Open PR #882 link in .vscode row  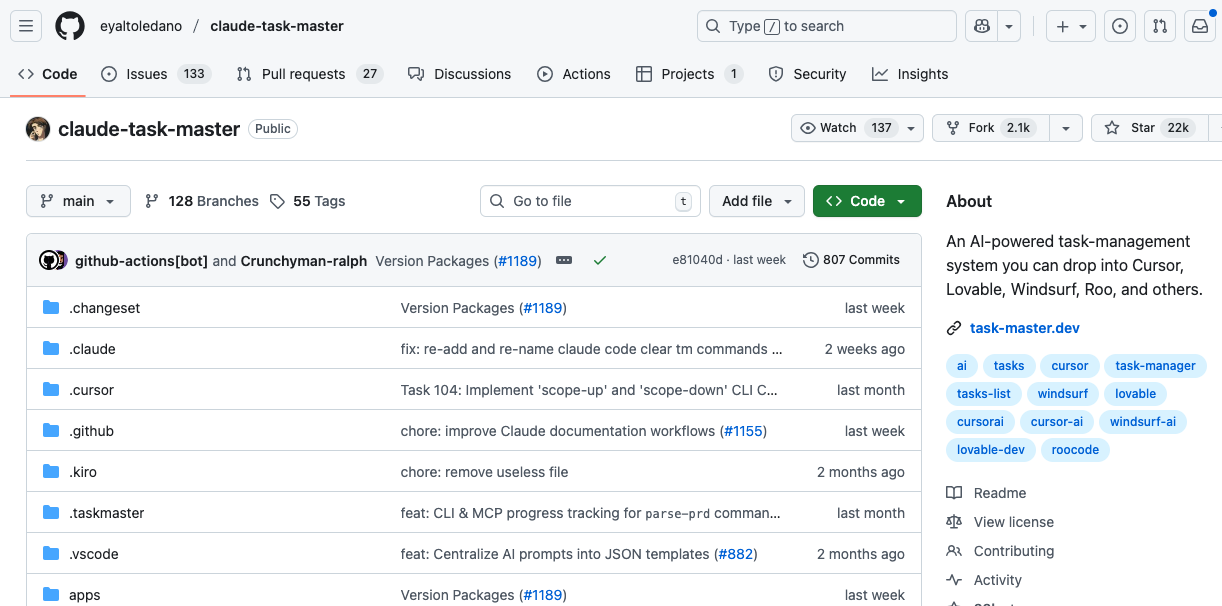(x=736, y=554)
